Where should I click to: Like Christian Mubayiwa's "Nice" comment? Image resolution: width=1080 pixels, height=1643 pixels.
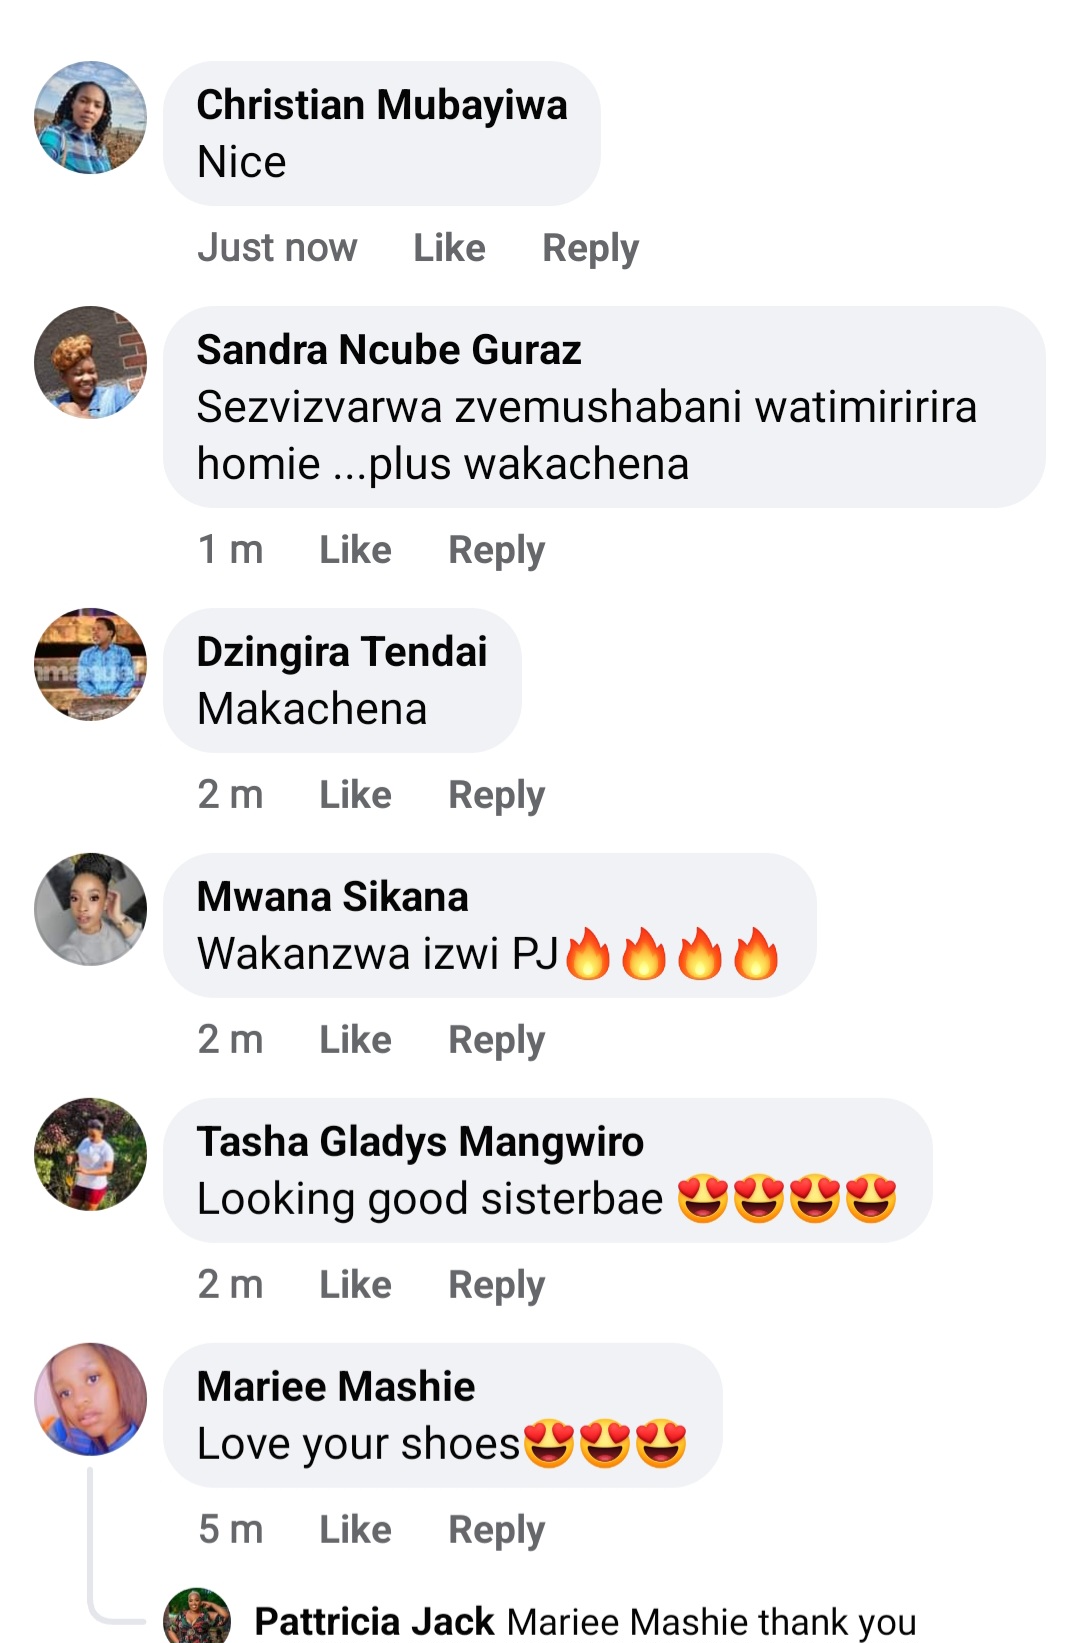click(x=449, y=248)
